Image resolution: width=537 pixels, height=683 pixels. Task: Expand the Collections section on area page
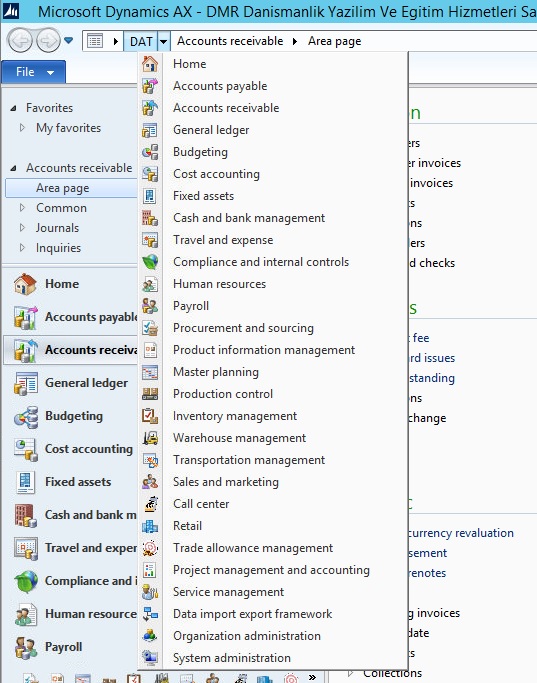click(351, 673)
